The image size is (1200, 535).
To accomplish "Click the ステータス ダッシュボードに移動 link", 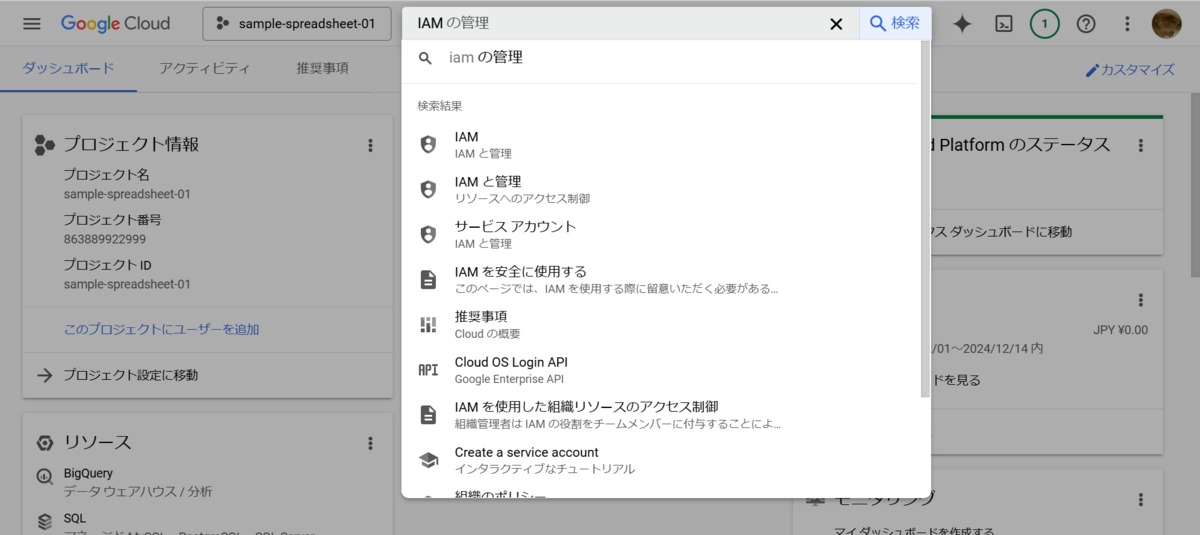I will [x=1002, y=232].
